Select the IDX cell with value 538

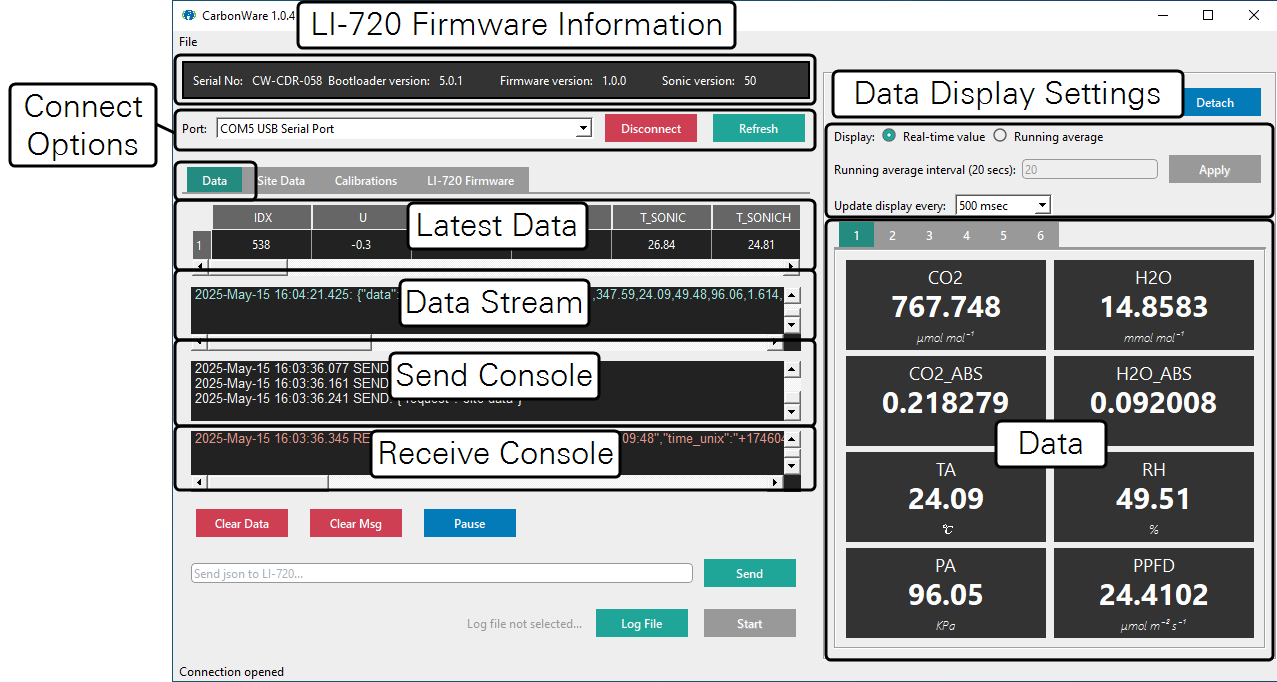262,245
